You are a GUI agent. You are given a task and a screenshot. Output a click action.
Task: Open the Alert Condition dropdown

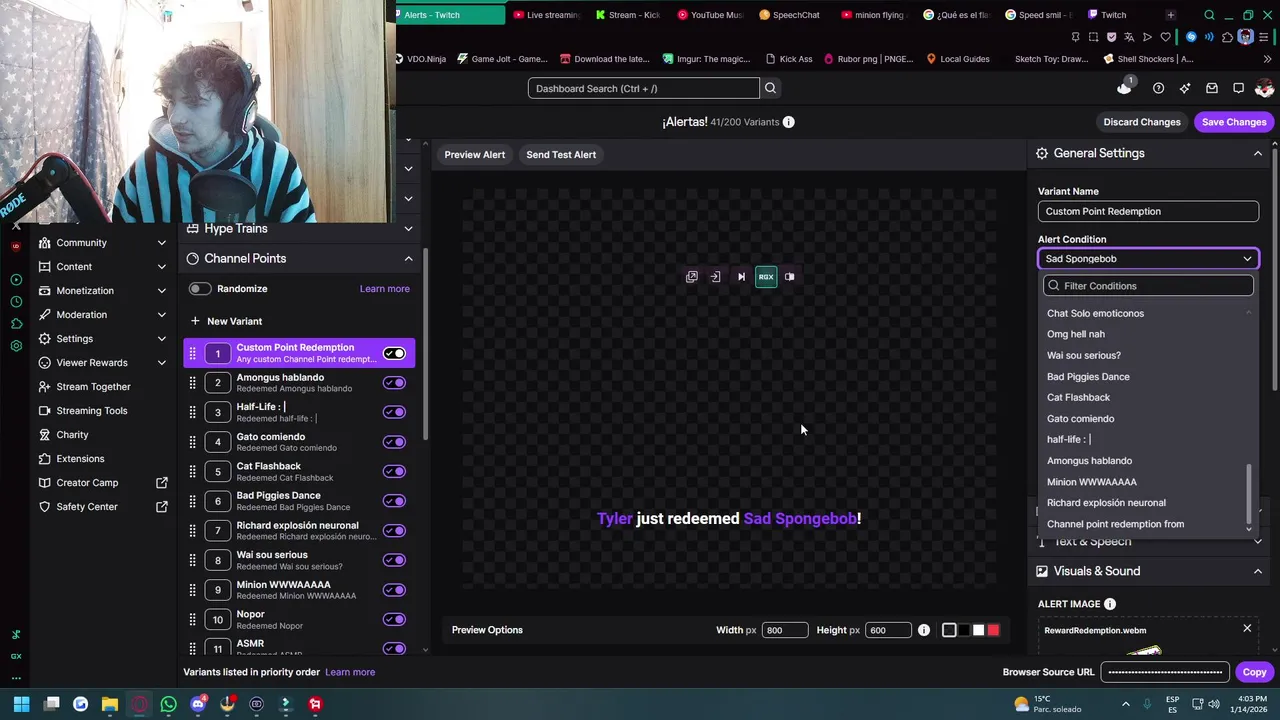[x=1148, y=259]
